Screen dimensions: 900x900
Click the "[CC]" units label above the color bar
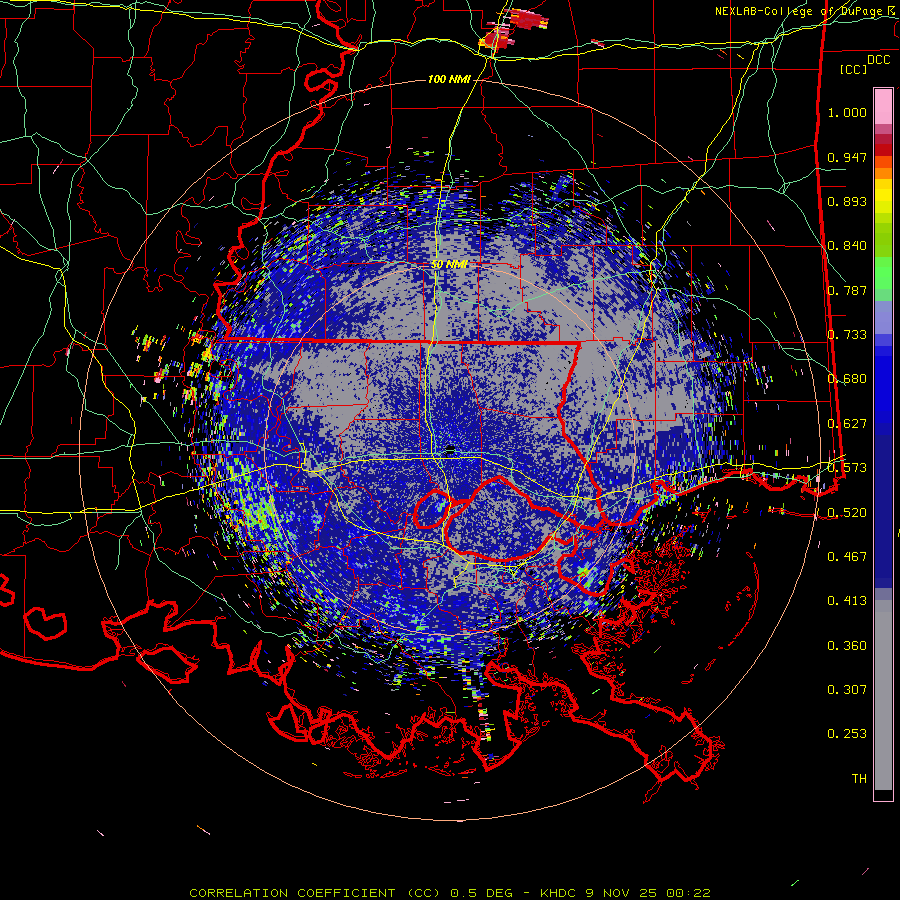[853, 69]
